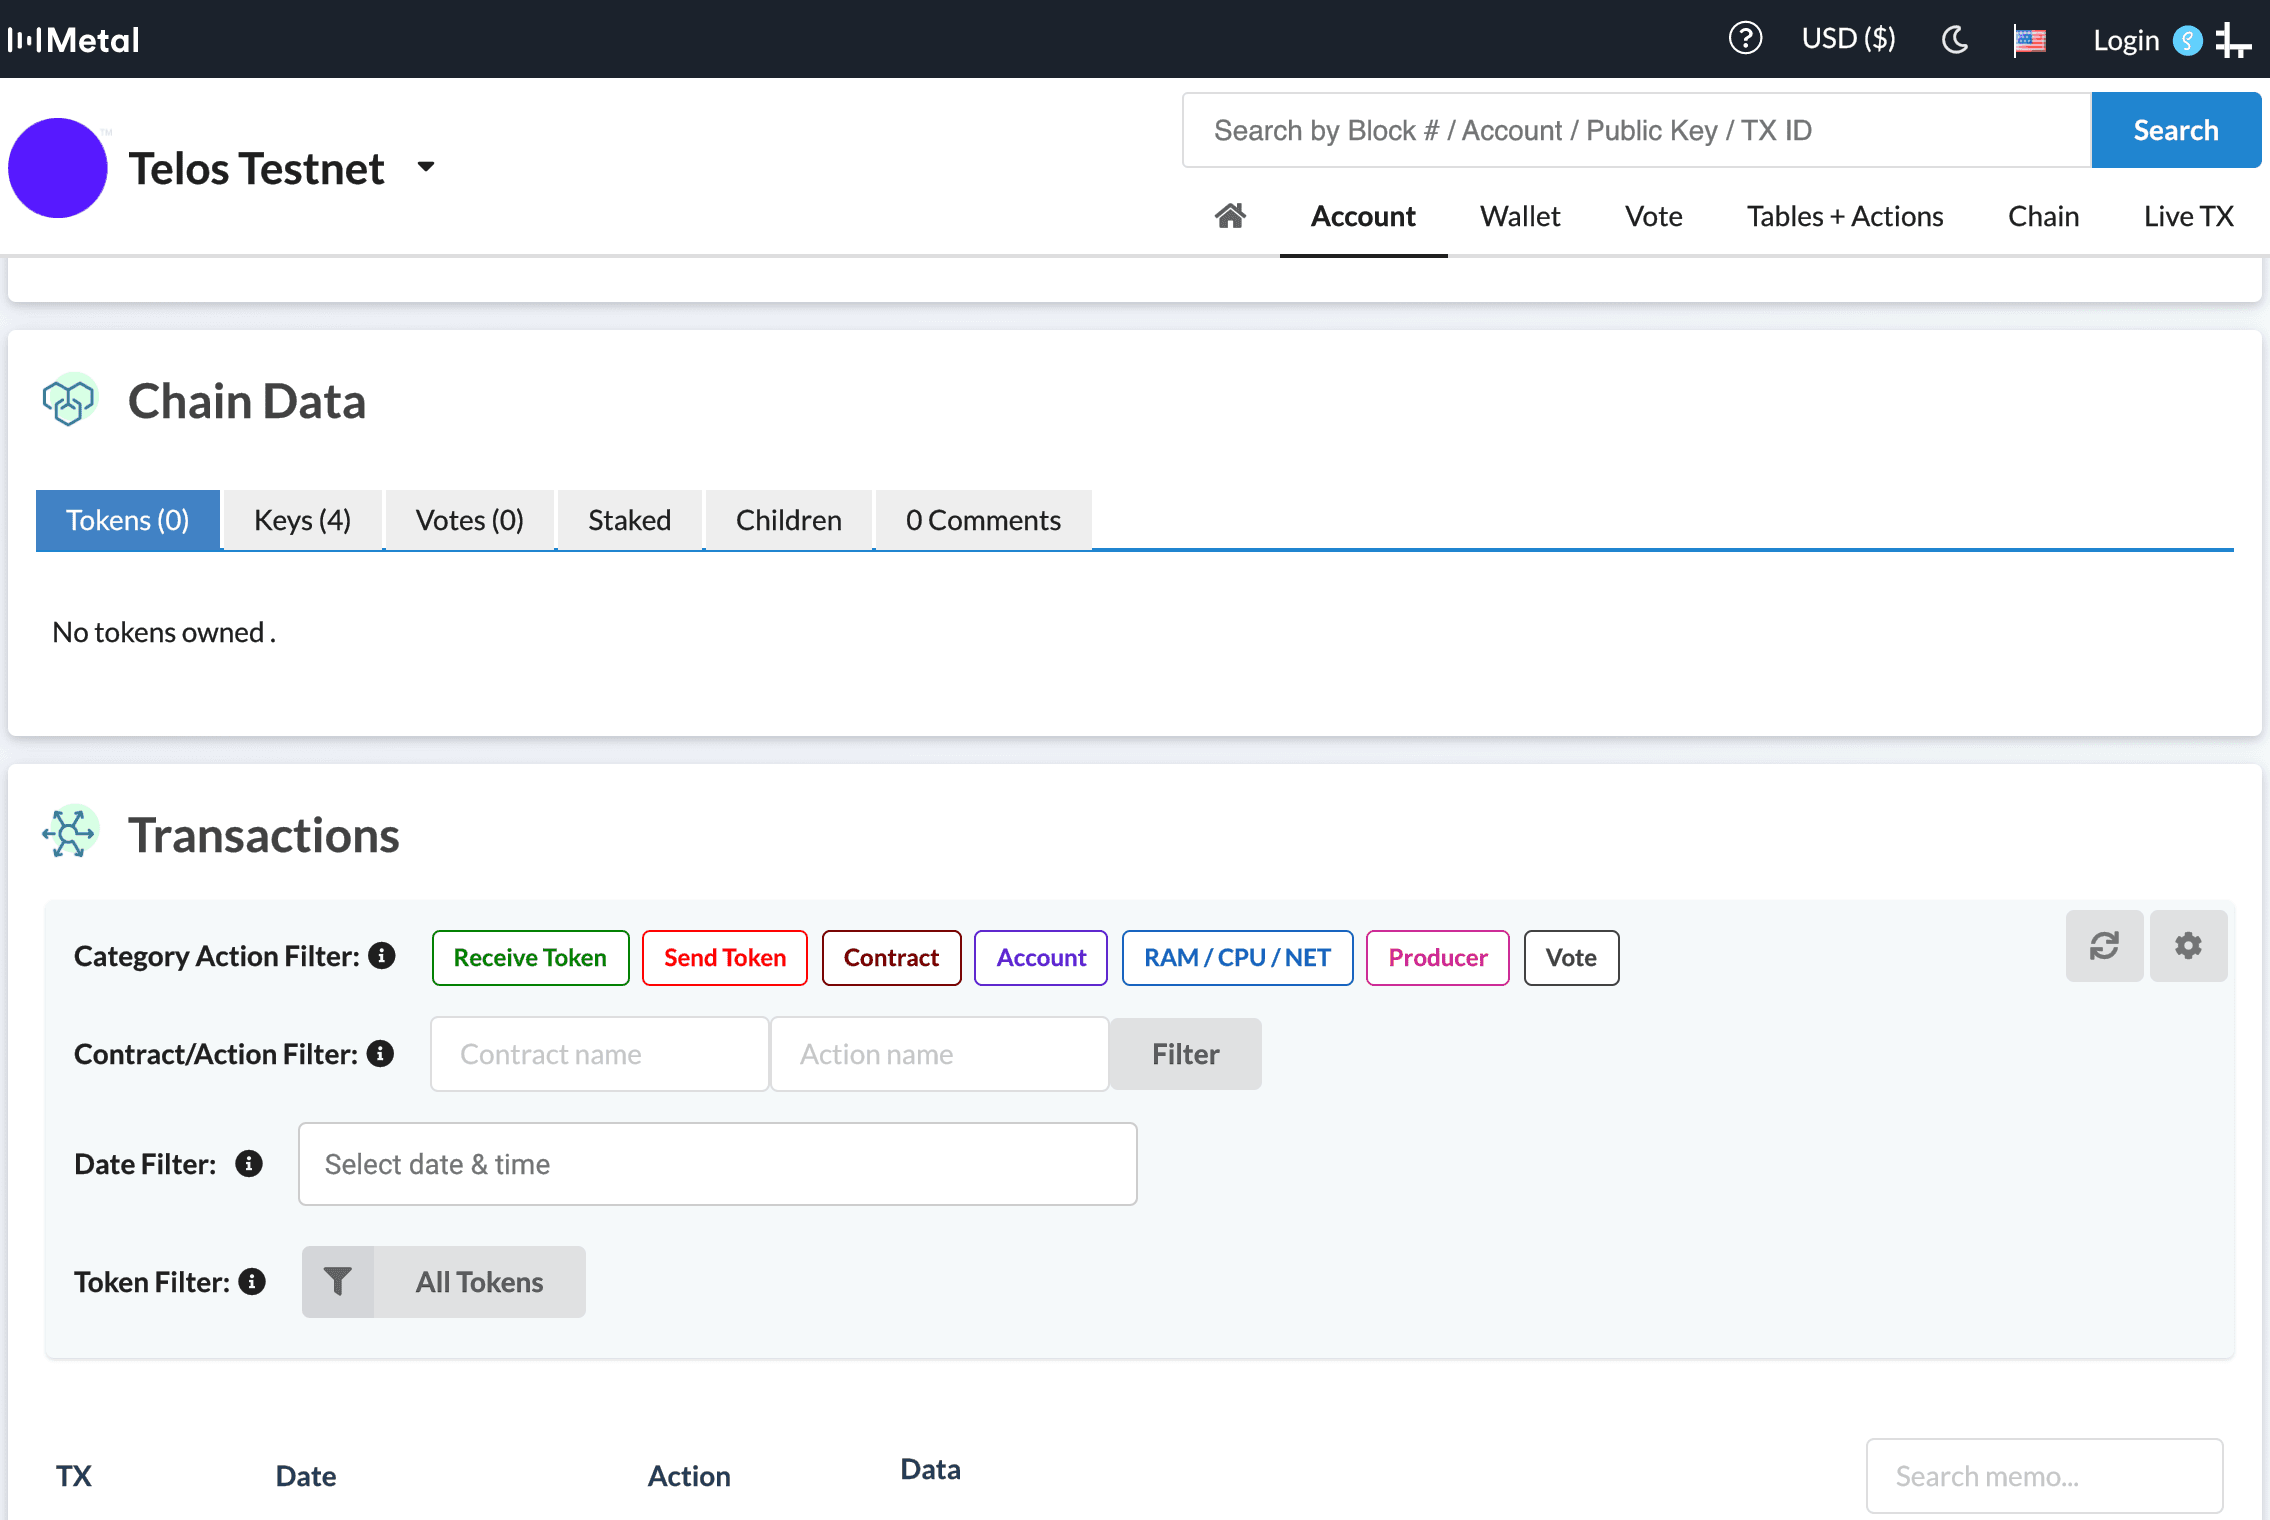
Task: Focus the Search memo field
Action: pyautogui.click(x=2044, y=1476)
